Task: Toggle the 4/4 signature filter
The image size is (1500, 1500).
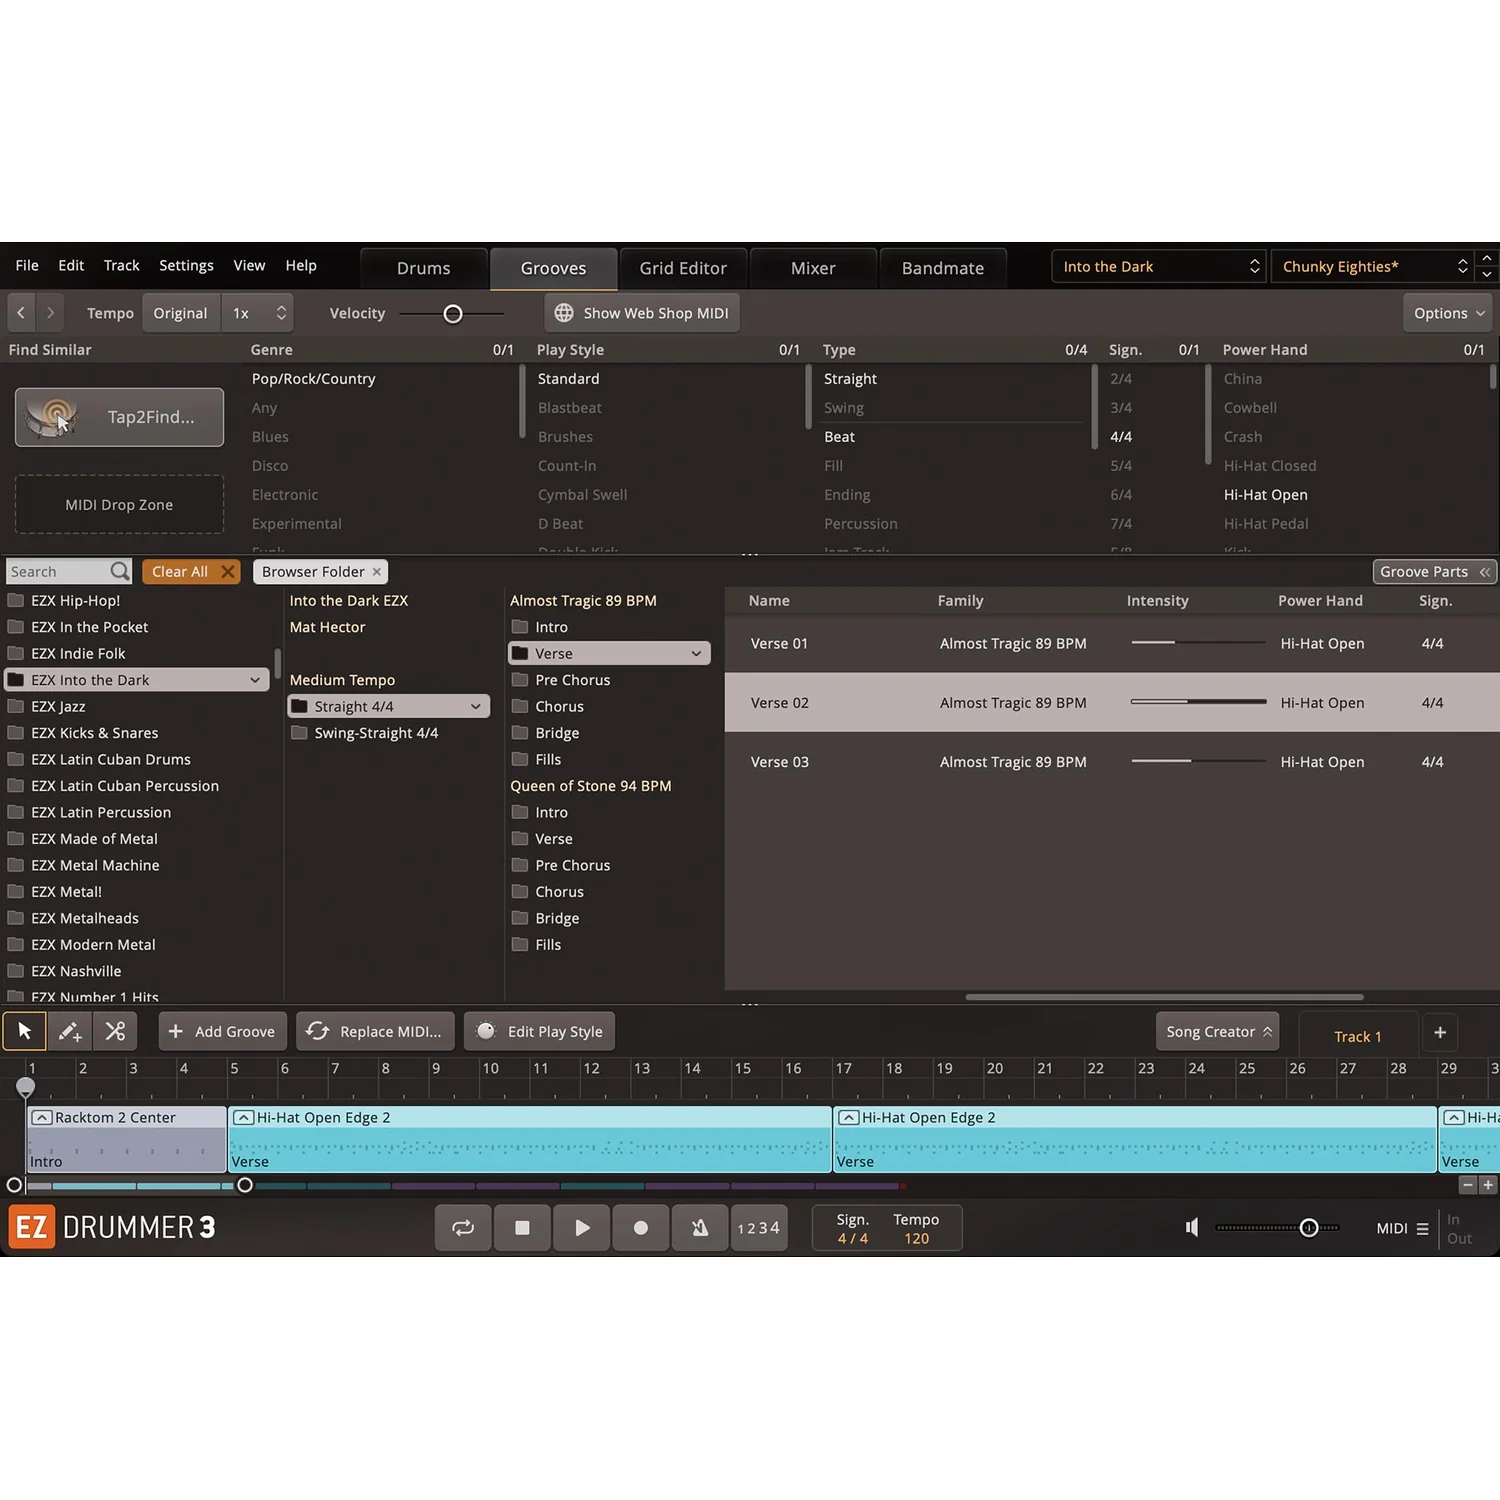Action: coord(1121,437)
